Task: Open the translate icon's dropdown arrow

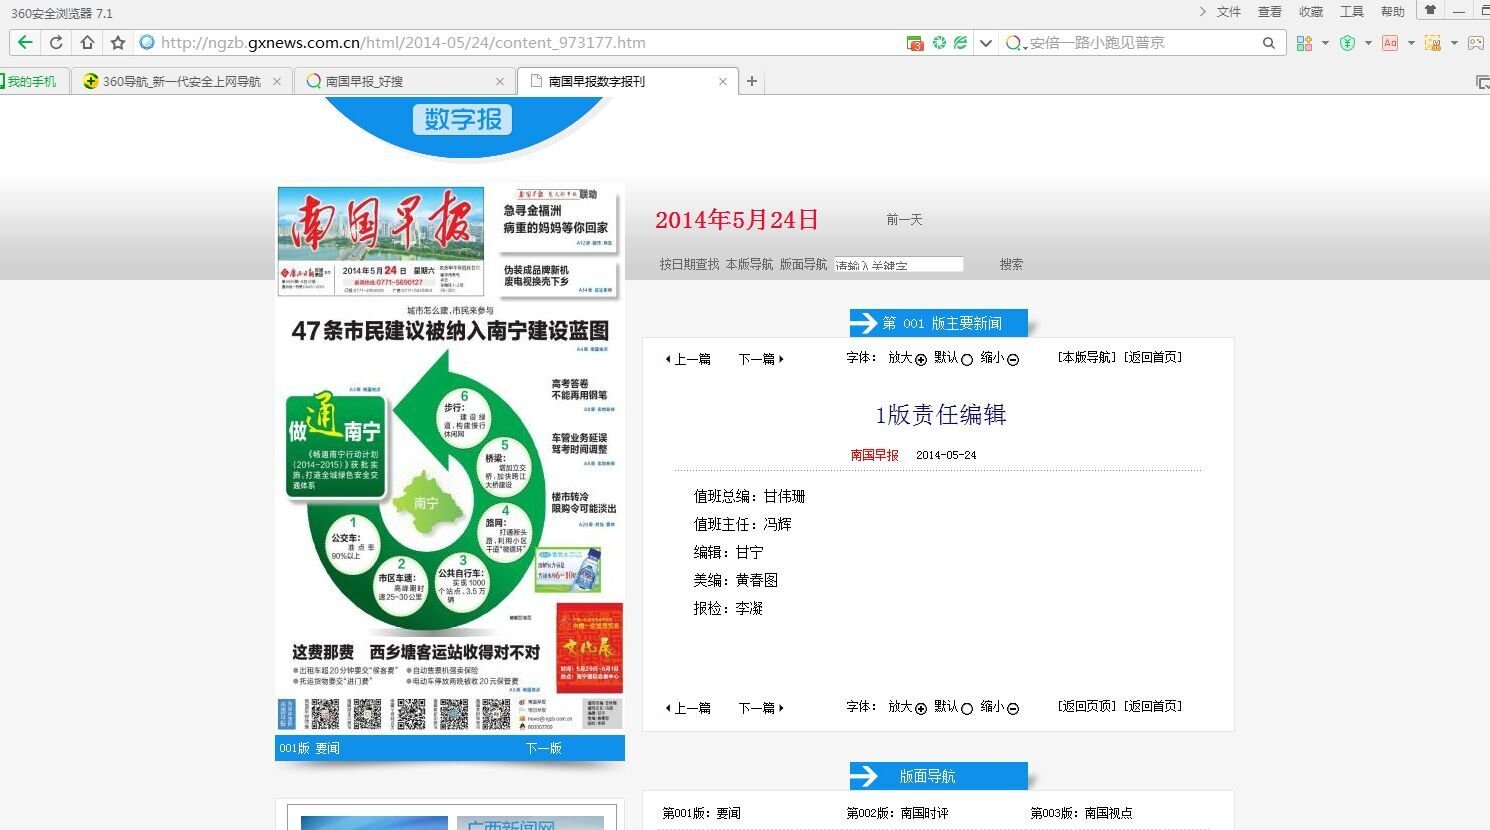Action: (1411, 42)
